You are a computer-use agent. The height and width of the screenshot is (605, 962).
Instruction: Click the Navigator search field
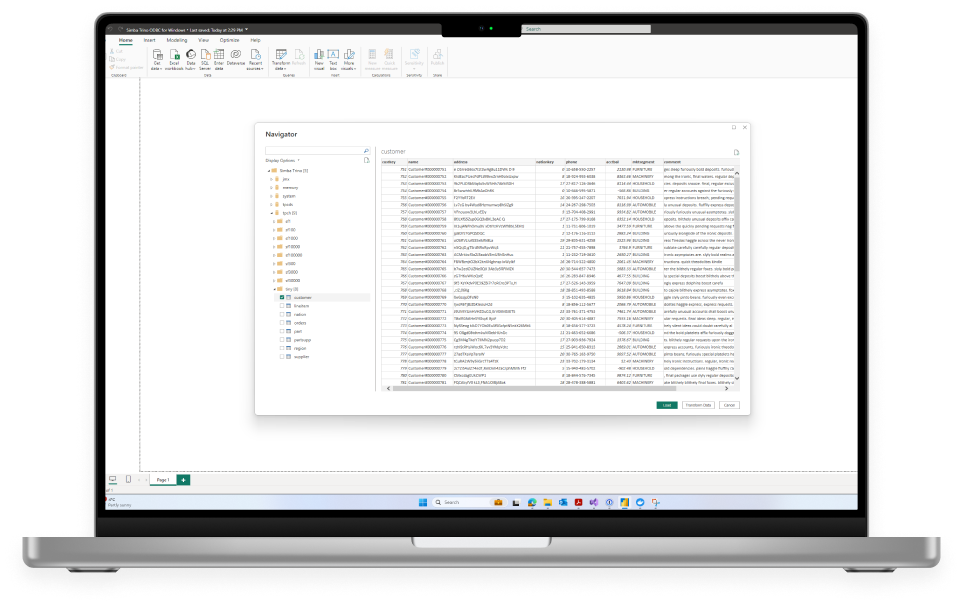(313, 151)
